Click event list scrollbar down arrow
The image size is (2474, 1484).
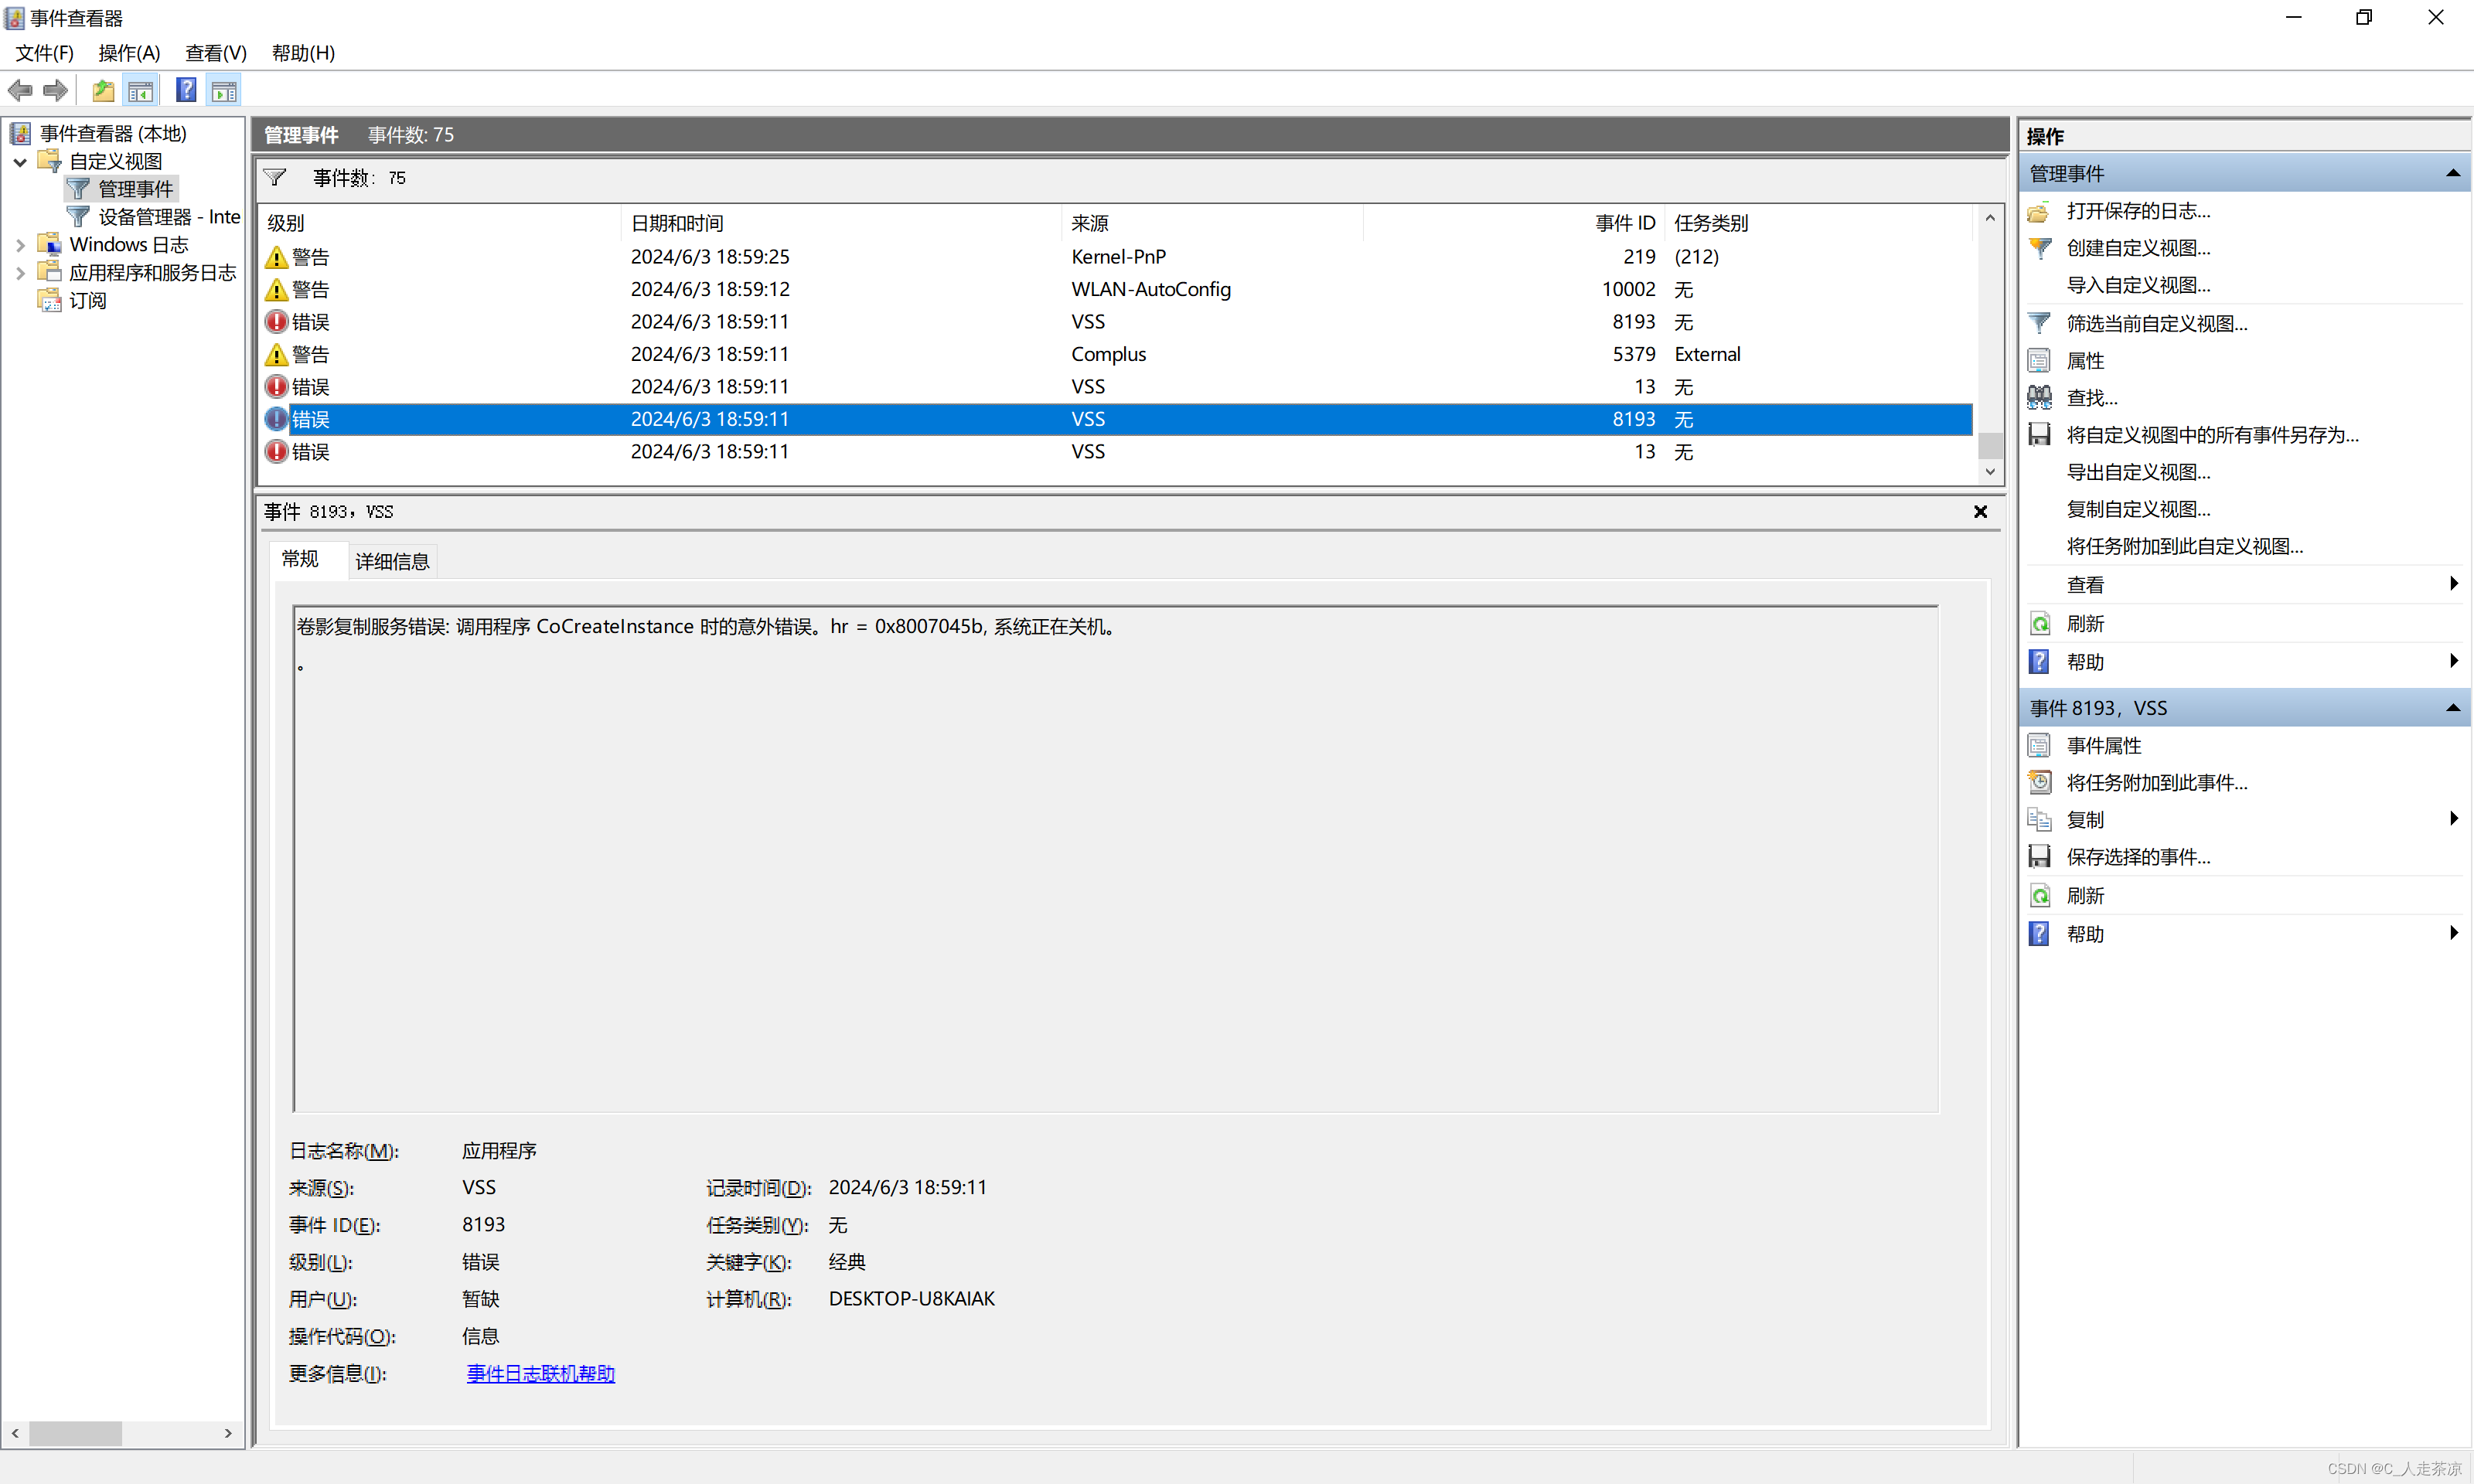click(1990, 472)
